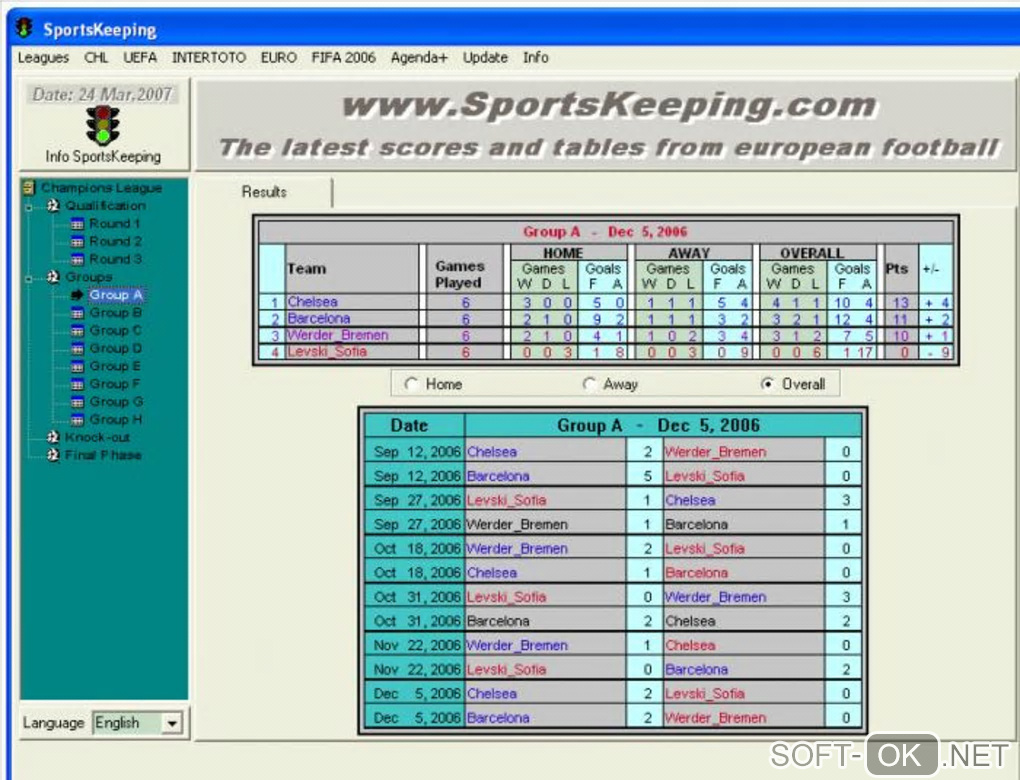The image size is (1020, 780).
Task: Click the soccer ball icon beside Knock-out
Action: 53,437
